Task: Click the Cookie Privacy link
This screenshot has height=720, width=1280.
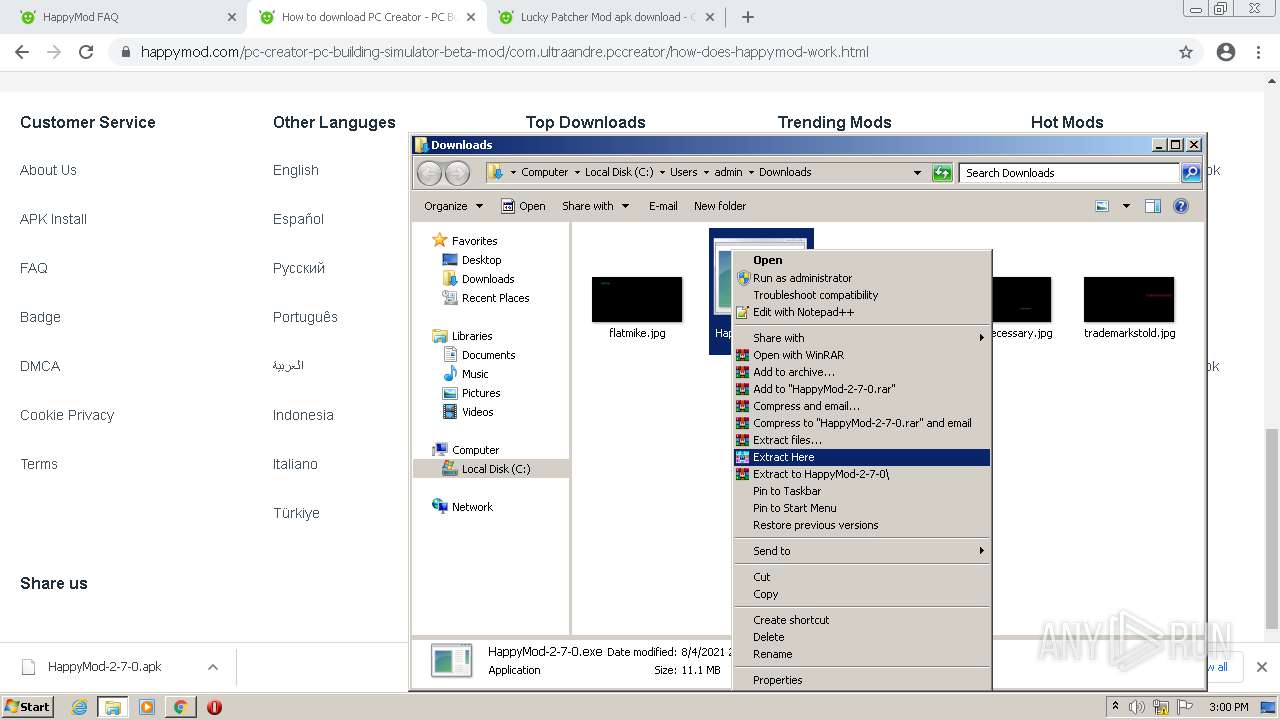Action: click(x=67, y=415)
